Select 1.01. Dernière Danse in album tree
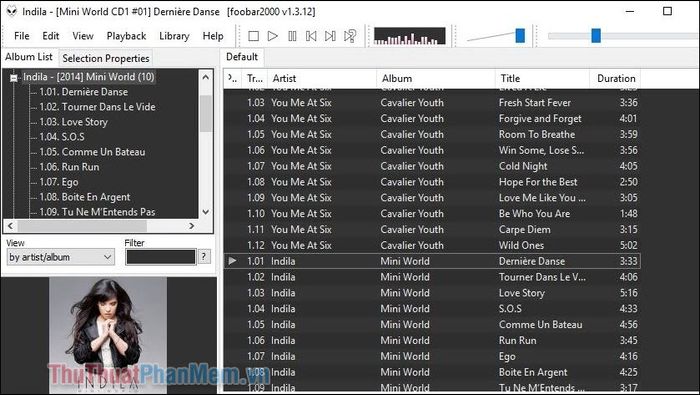The height and width of the screenshot is (395, 700). click(x=83, y=91)
